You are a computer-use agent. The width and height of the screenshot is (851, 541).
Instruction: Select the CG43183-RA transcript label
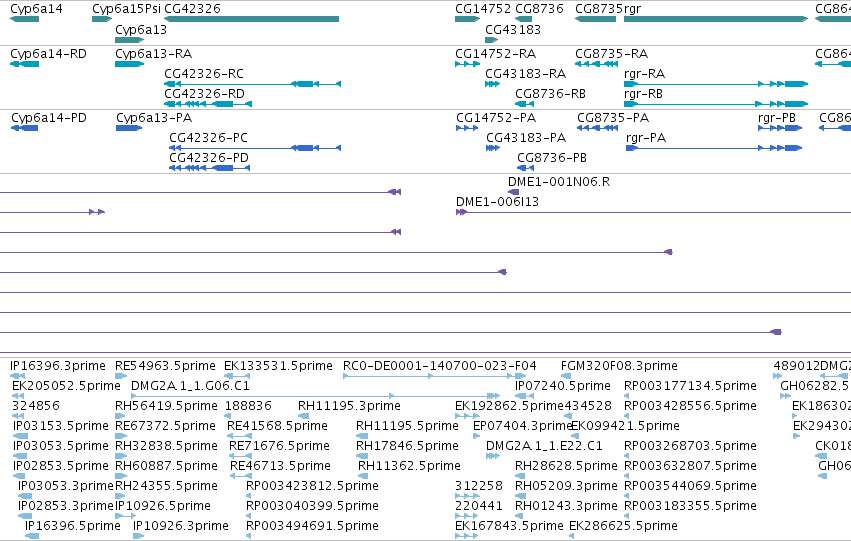(525, 74)
